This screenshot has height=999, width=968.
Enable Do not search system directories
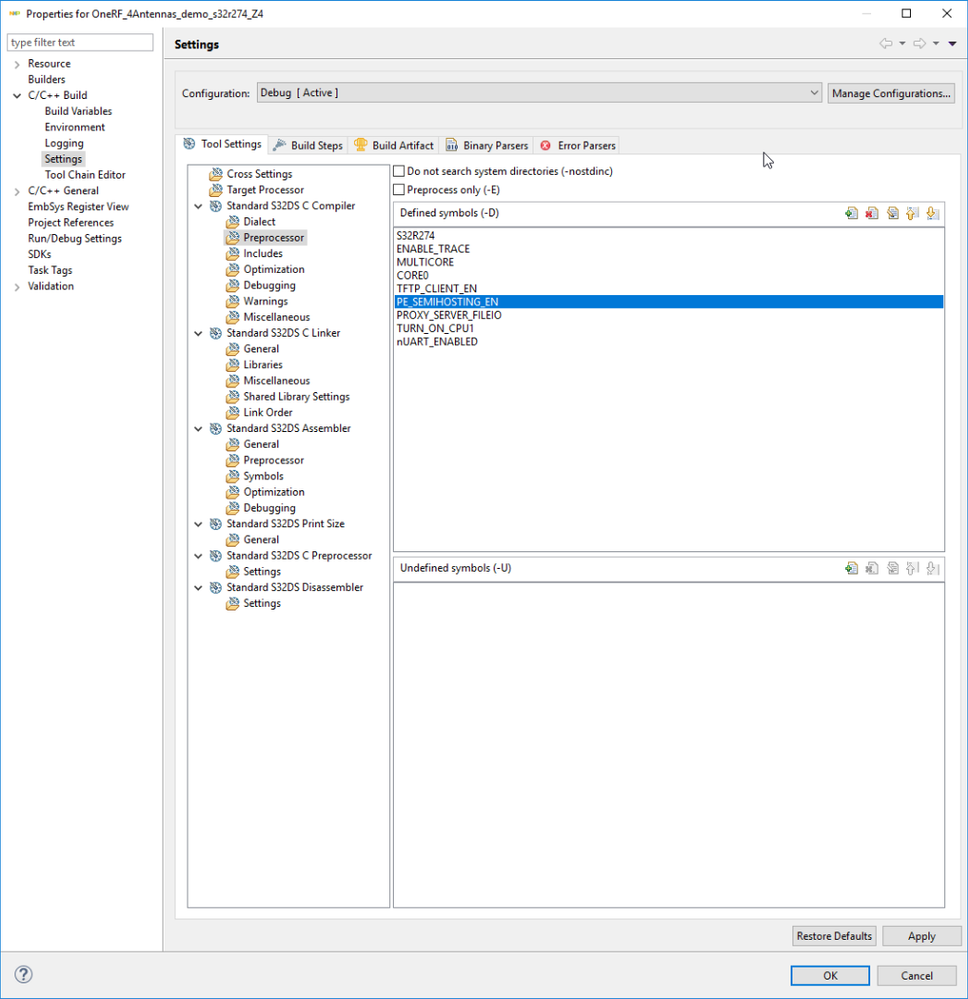click(x=399, y=171)
